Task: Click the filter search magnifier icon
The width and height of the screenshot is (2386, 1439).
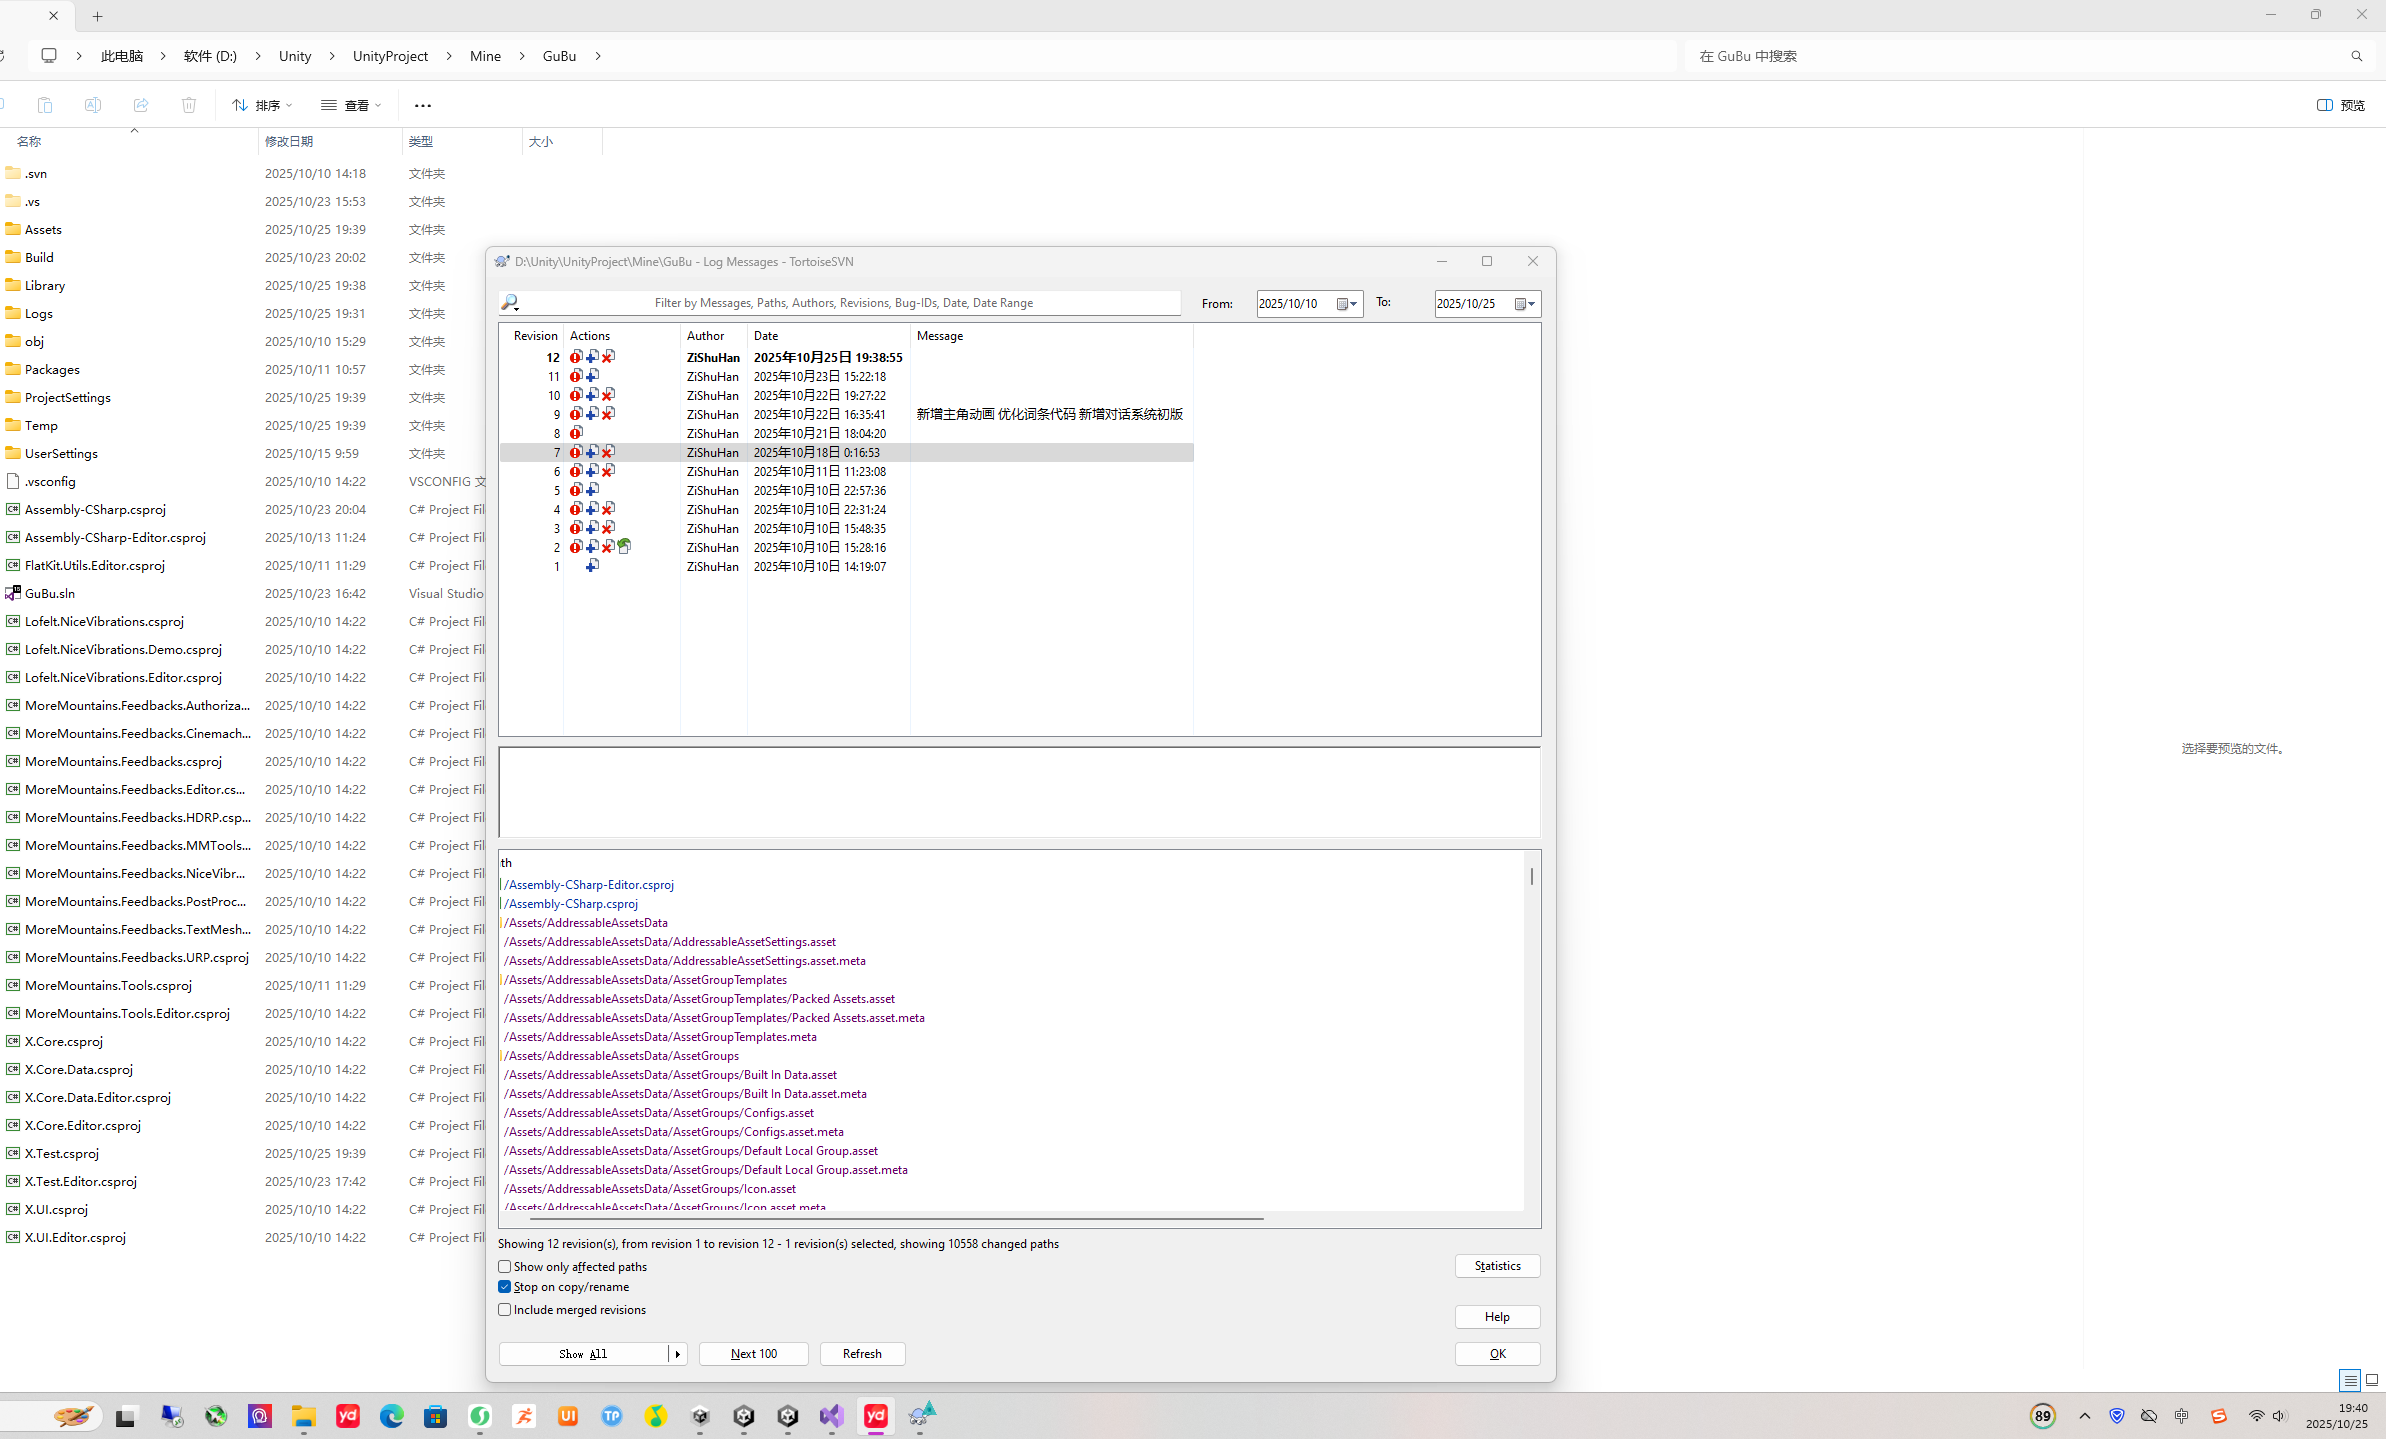Action: pyautogui.click(x=510, y=303)
